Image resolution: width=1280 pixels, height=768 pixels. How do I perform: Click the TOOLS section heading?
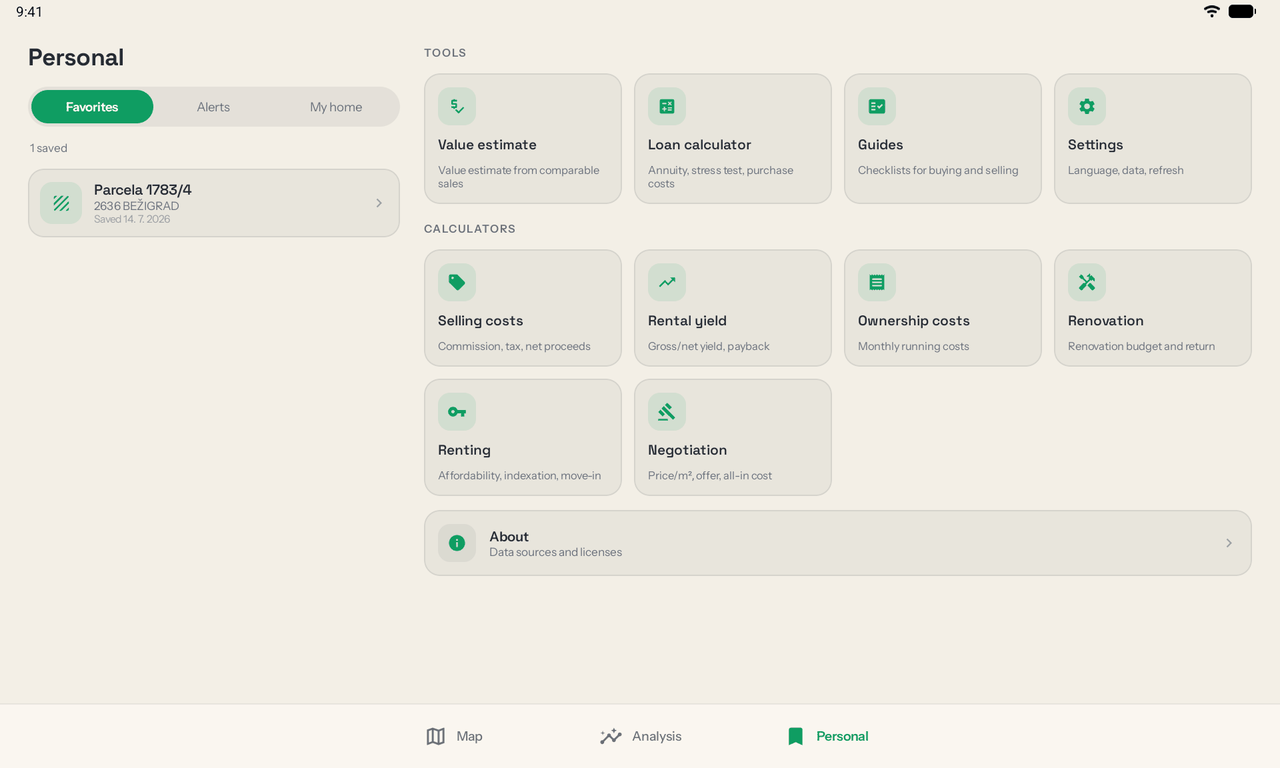point(445,53)
